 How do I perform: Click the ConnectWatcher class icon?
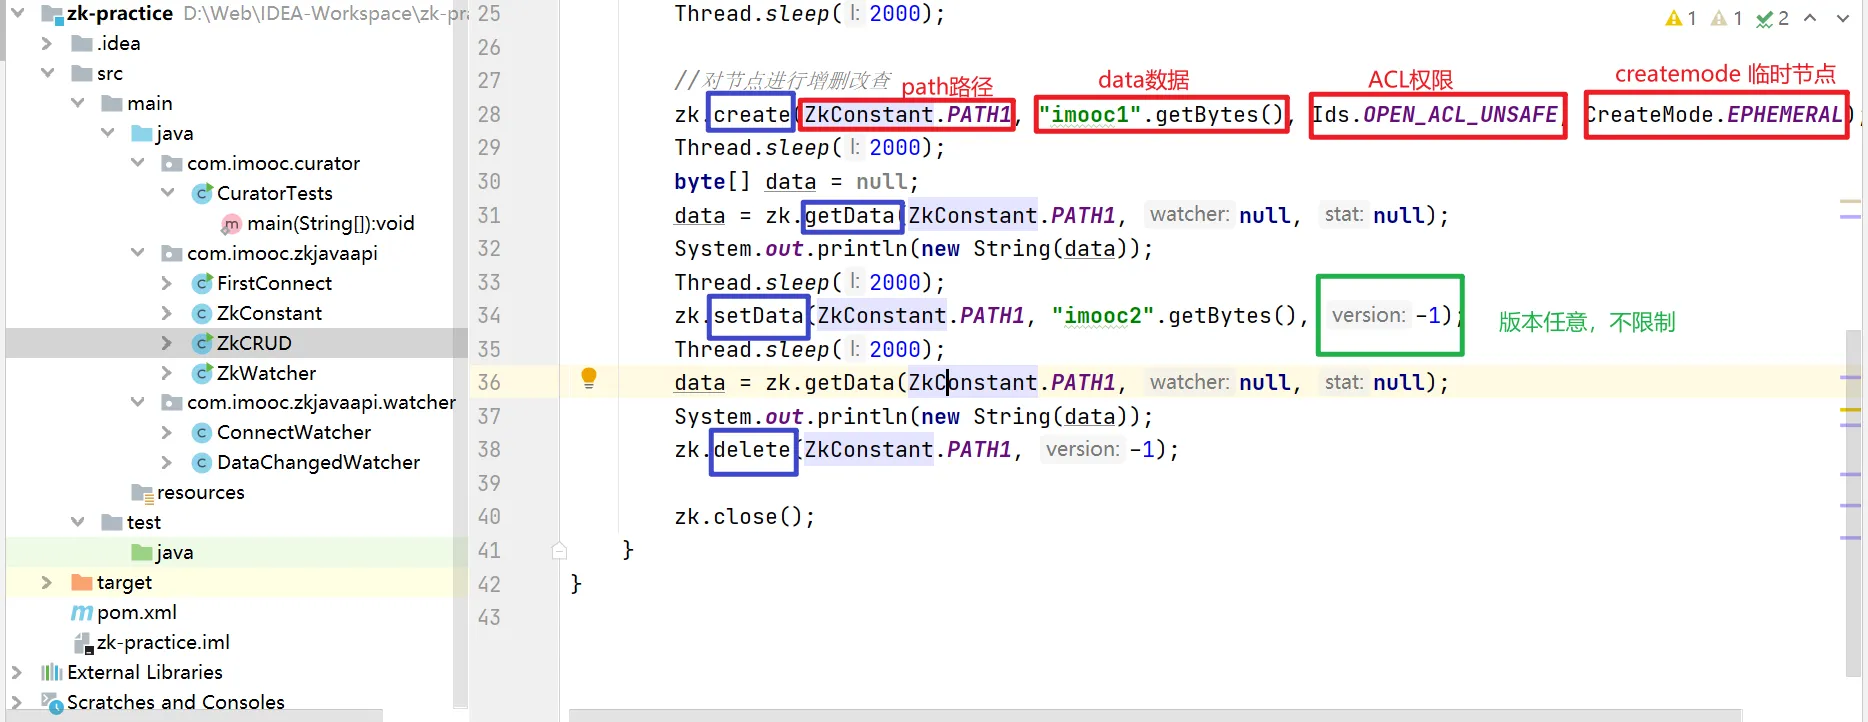[x=202, y=433]
